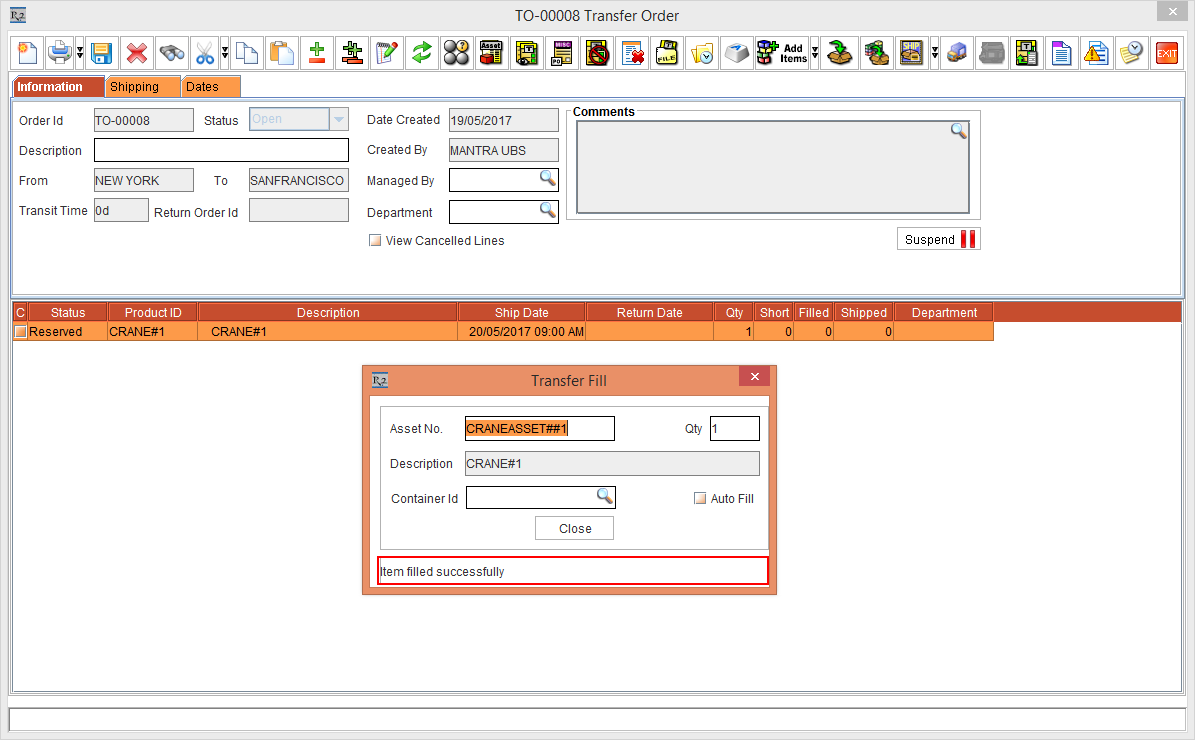Tick the CRANE#1 row checkbox

click(x=20, y=332)
